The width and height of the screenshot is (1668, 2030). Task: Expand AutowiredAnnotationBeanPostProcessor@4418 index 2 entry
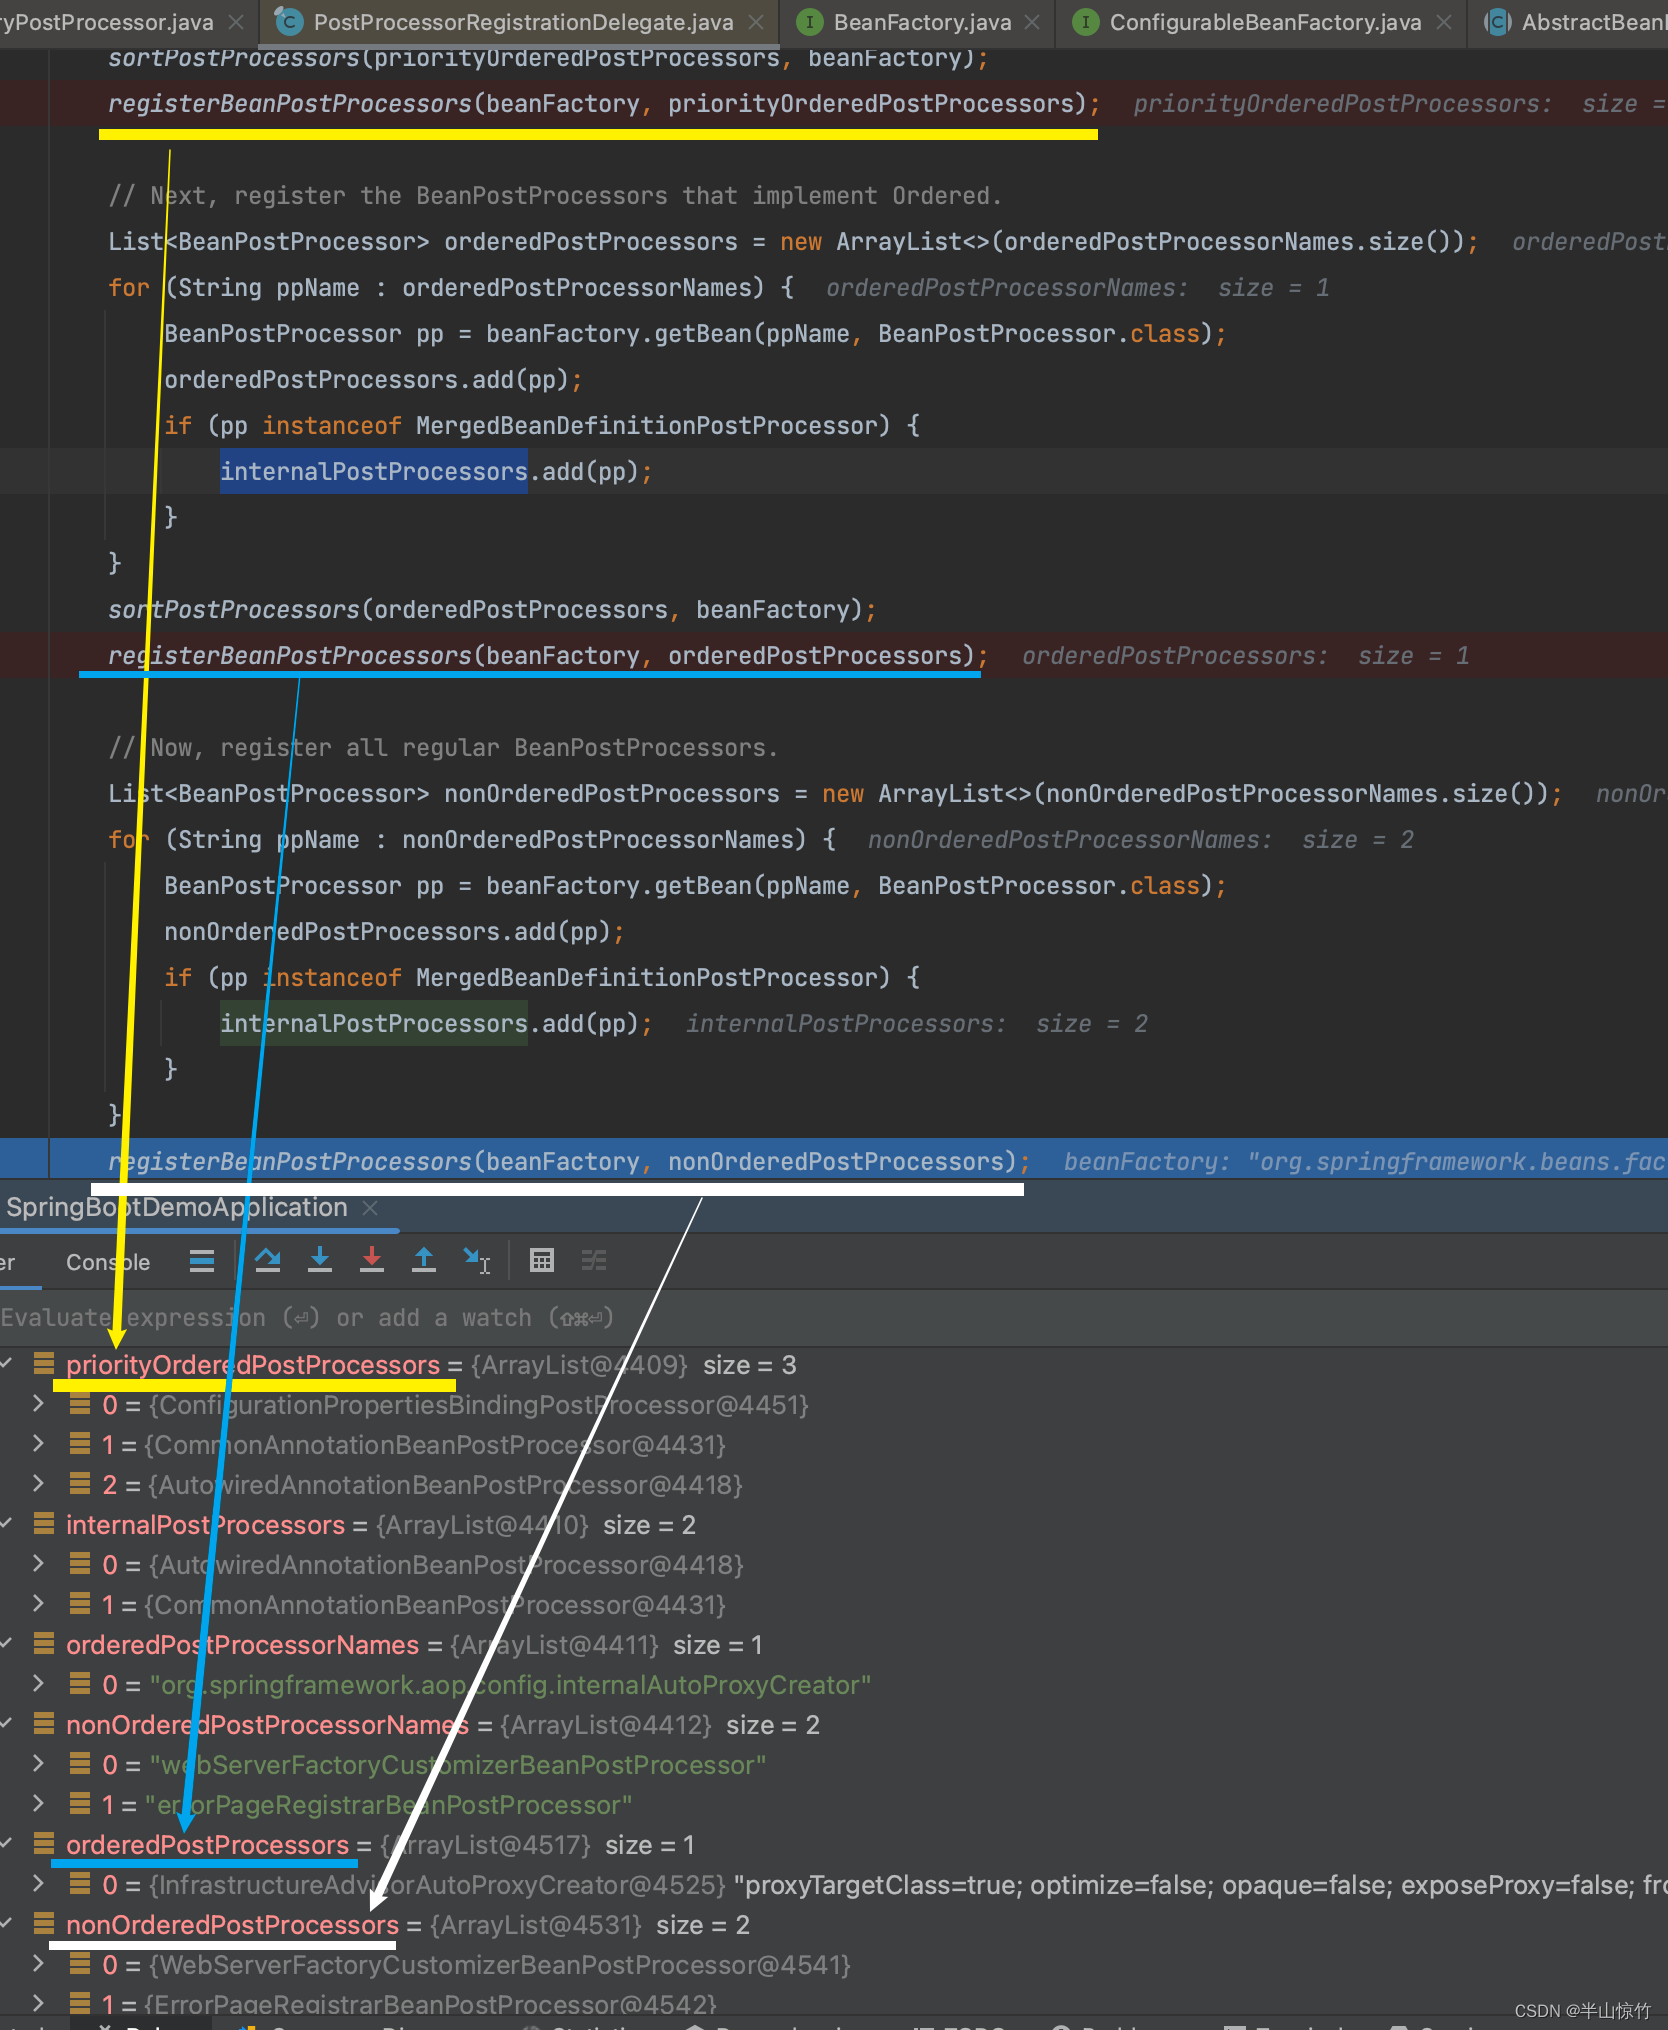pyautogui.click(x=38, y=1484)
